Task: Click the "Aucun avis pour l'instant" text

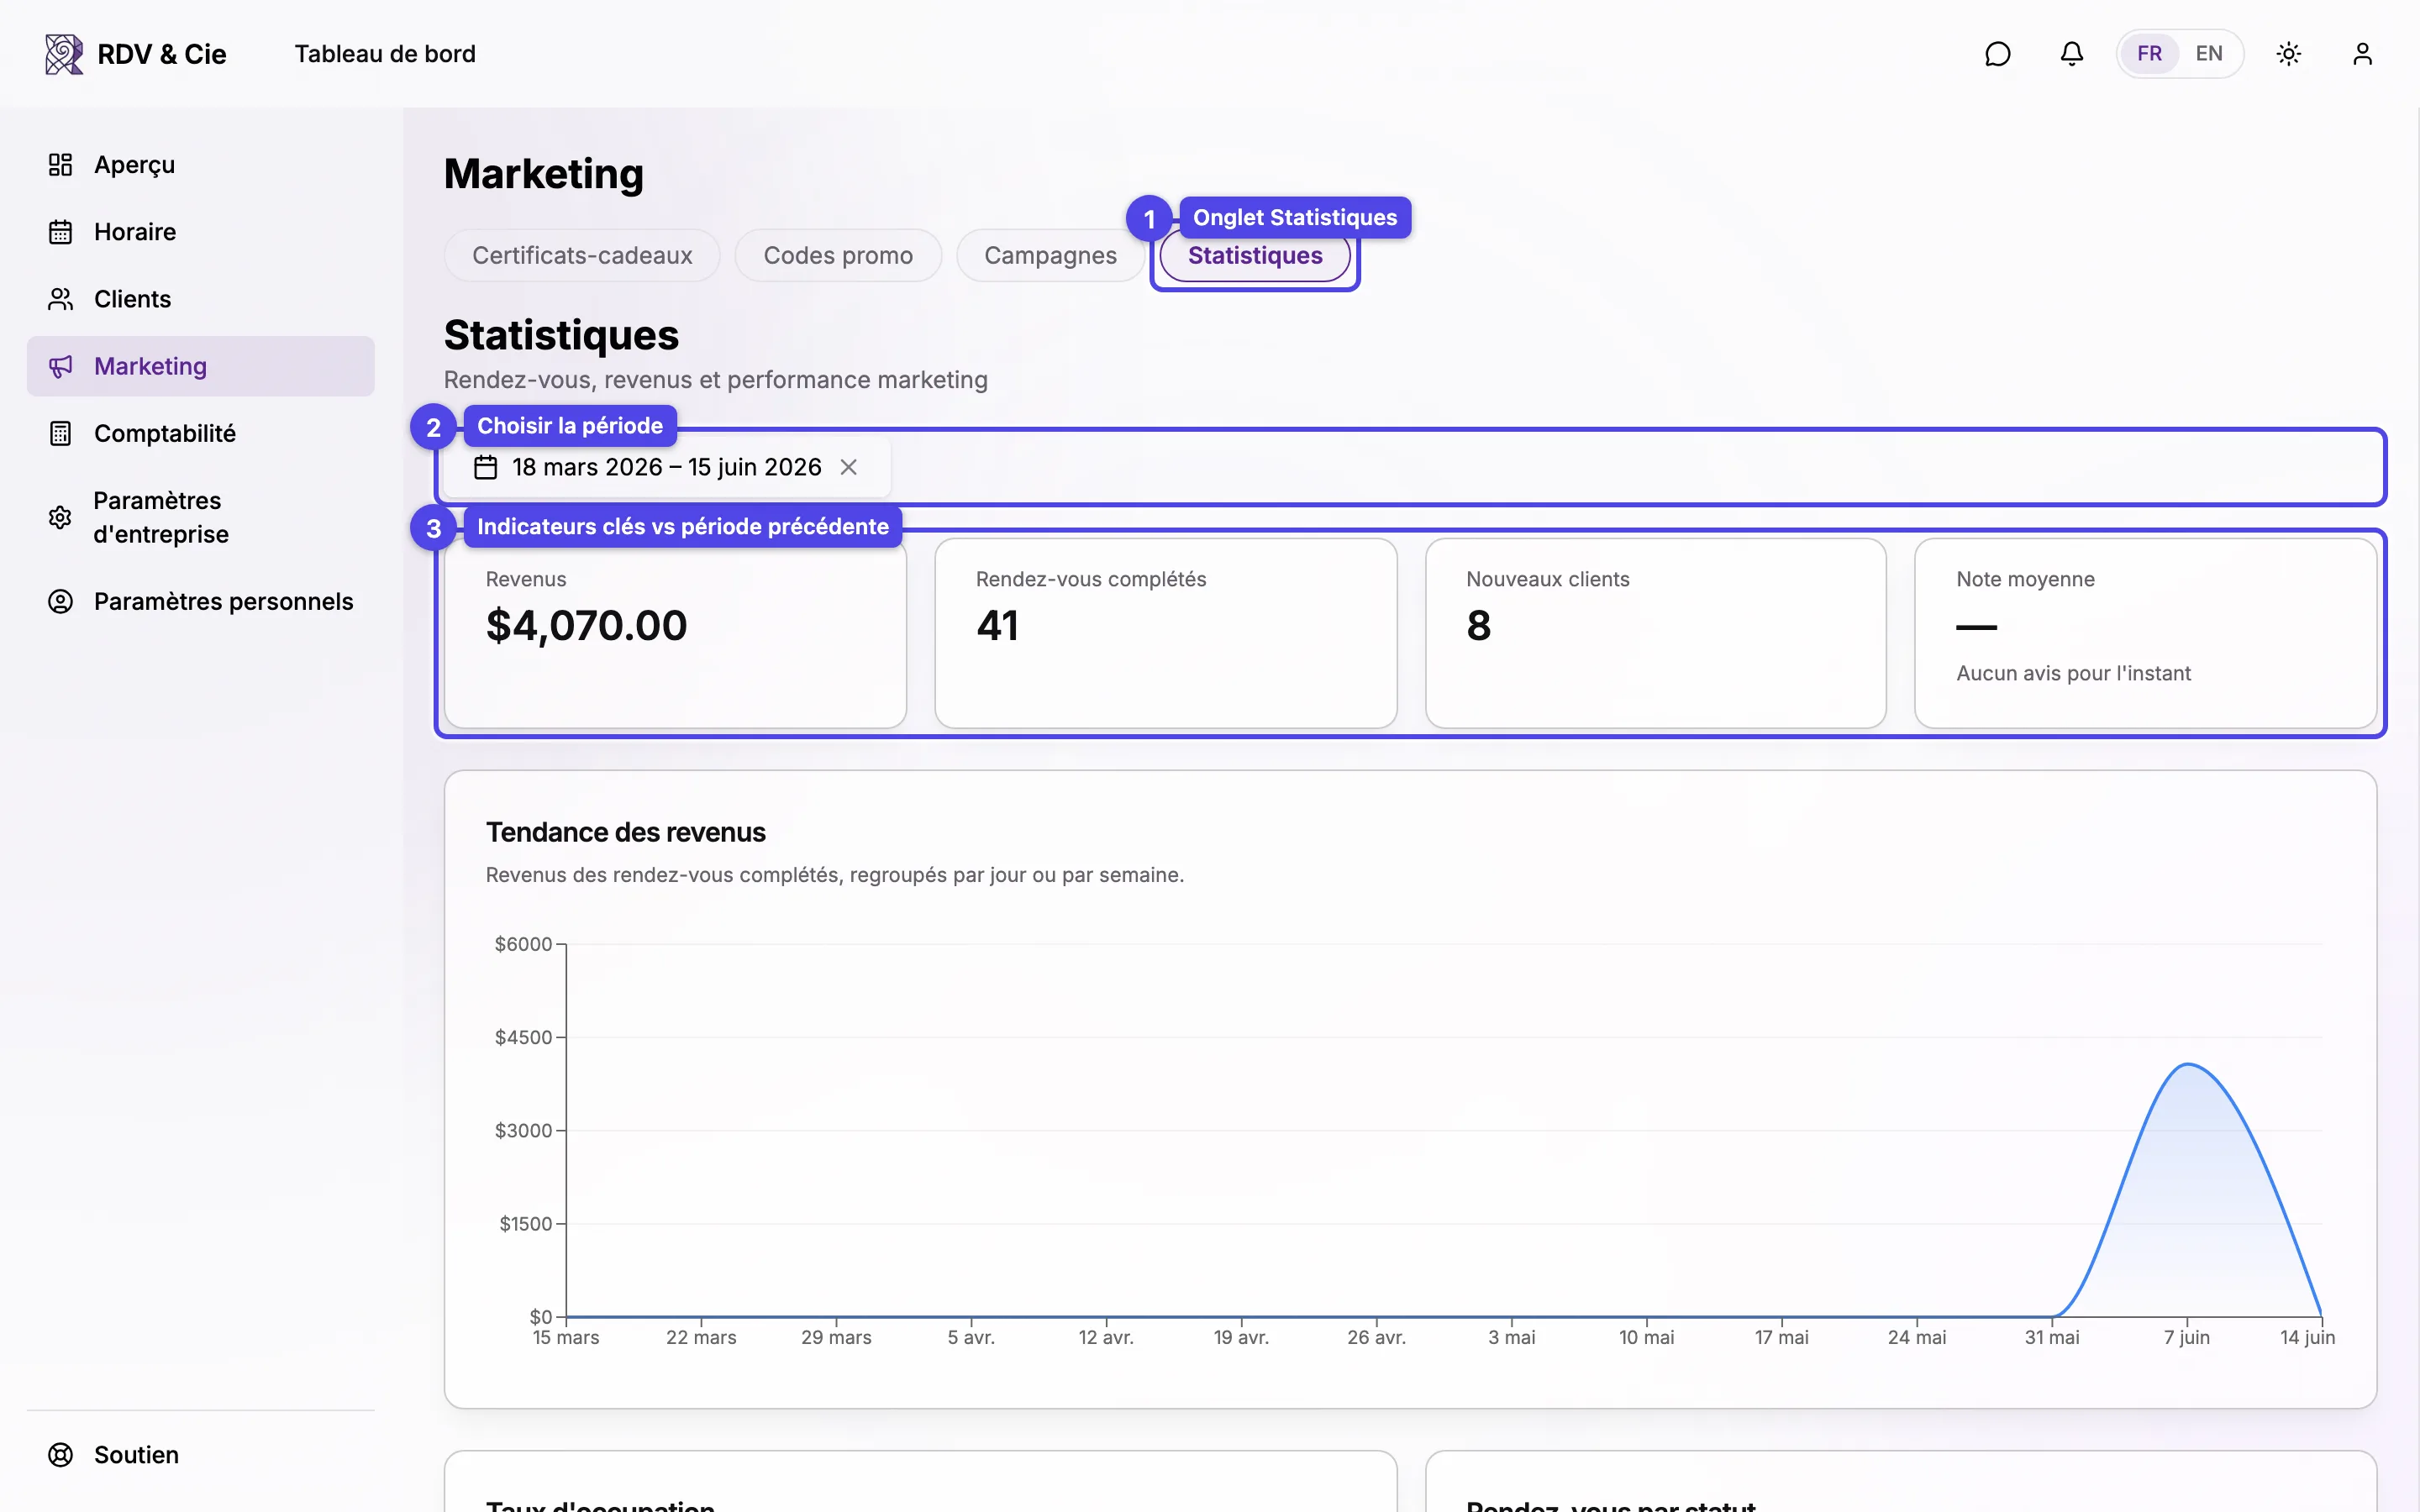Action: 2073,673
